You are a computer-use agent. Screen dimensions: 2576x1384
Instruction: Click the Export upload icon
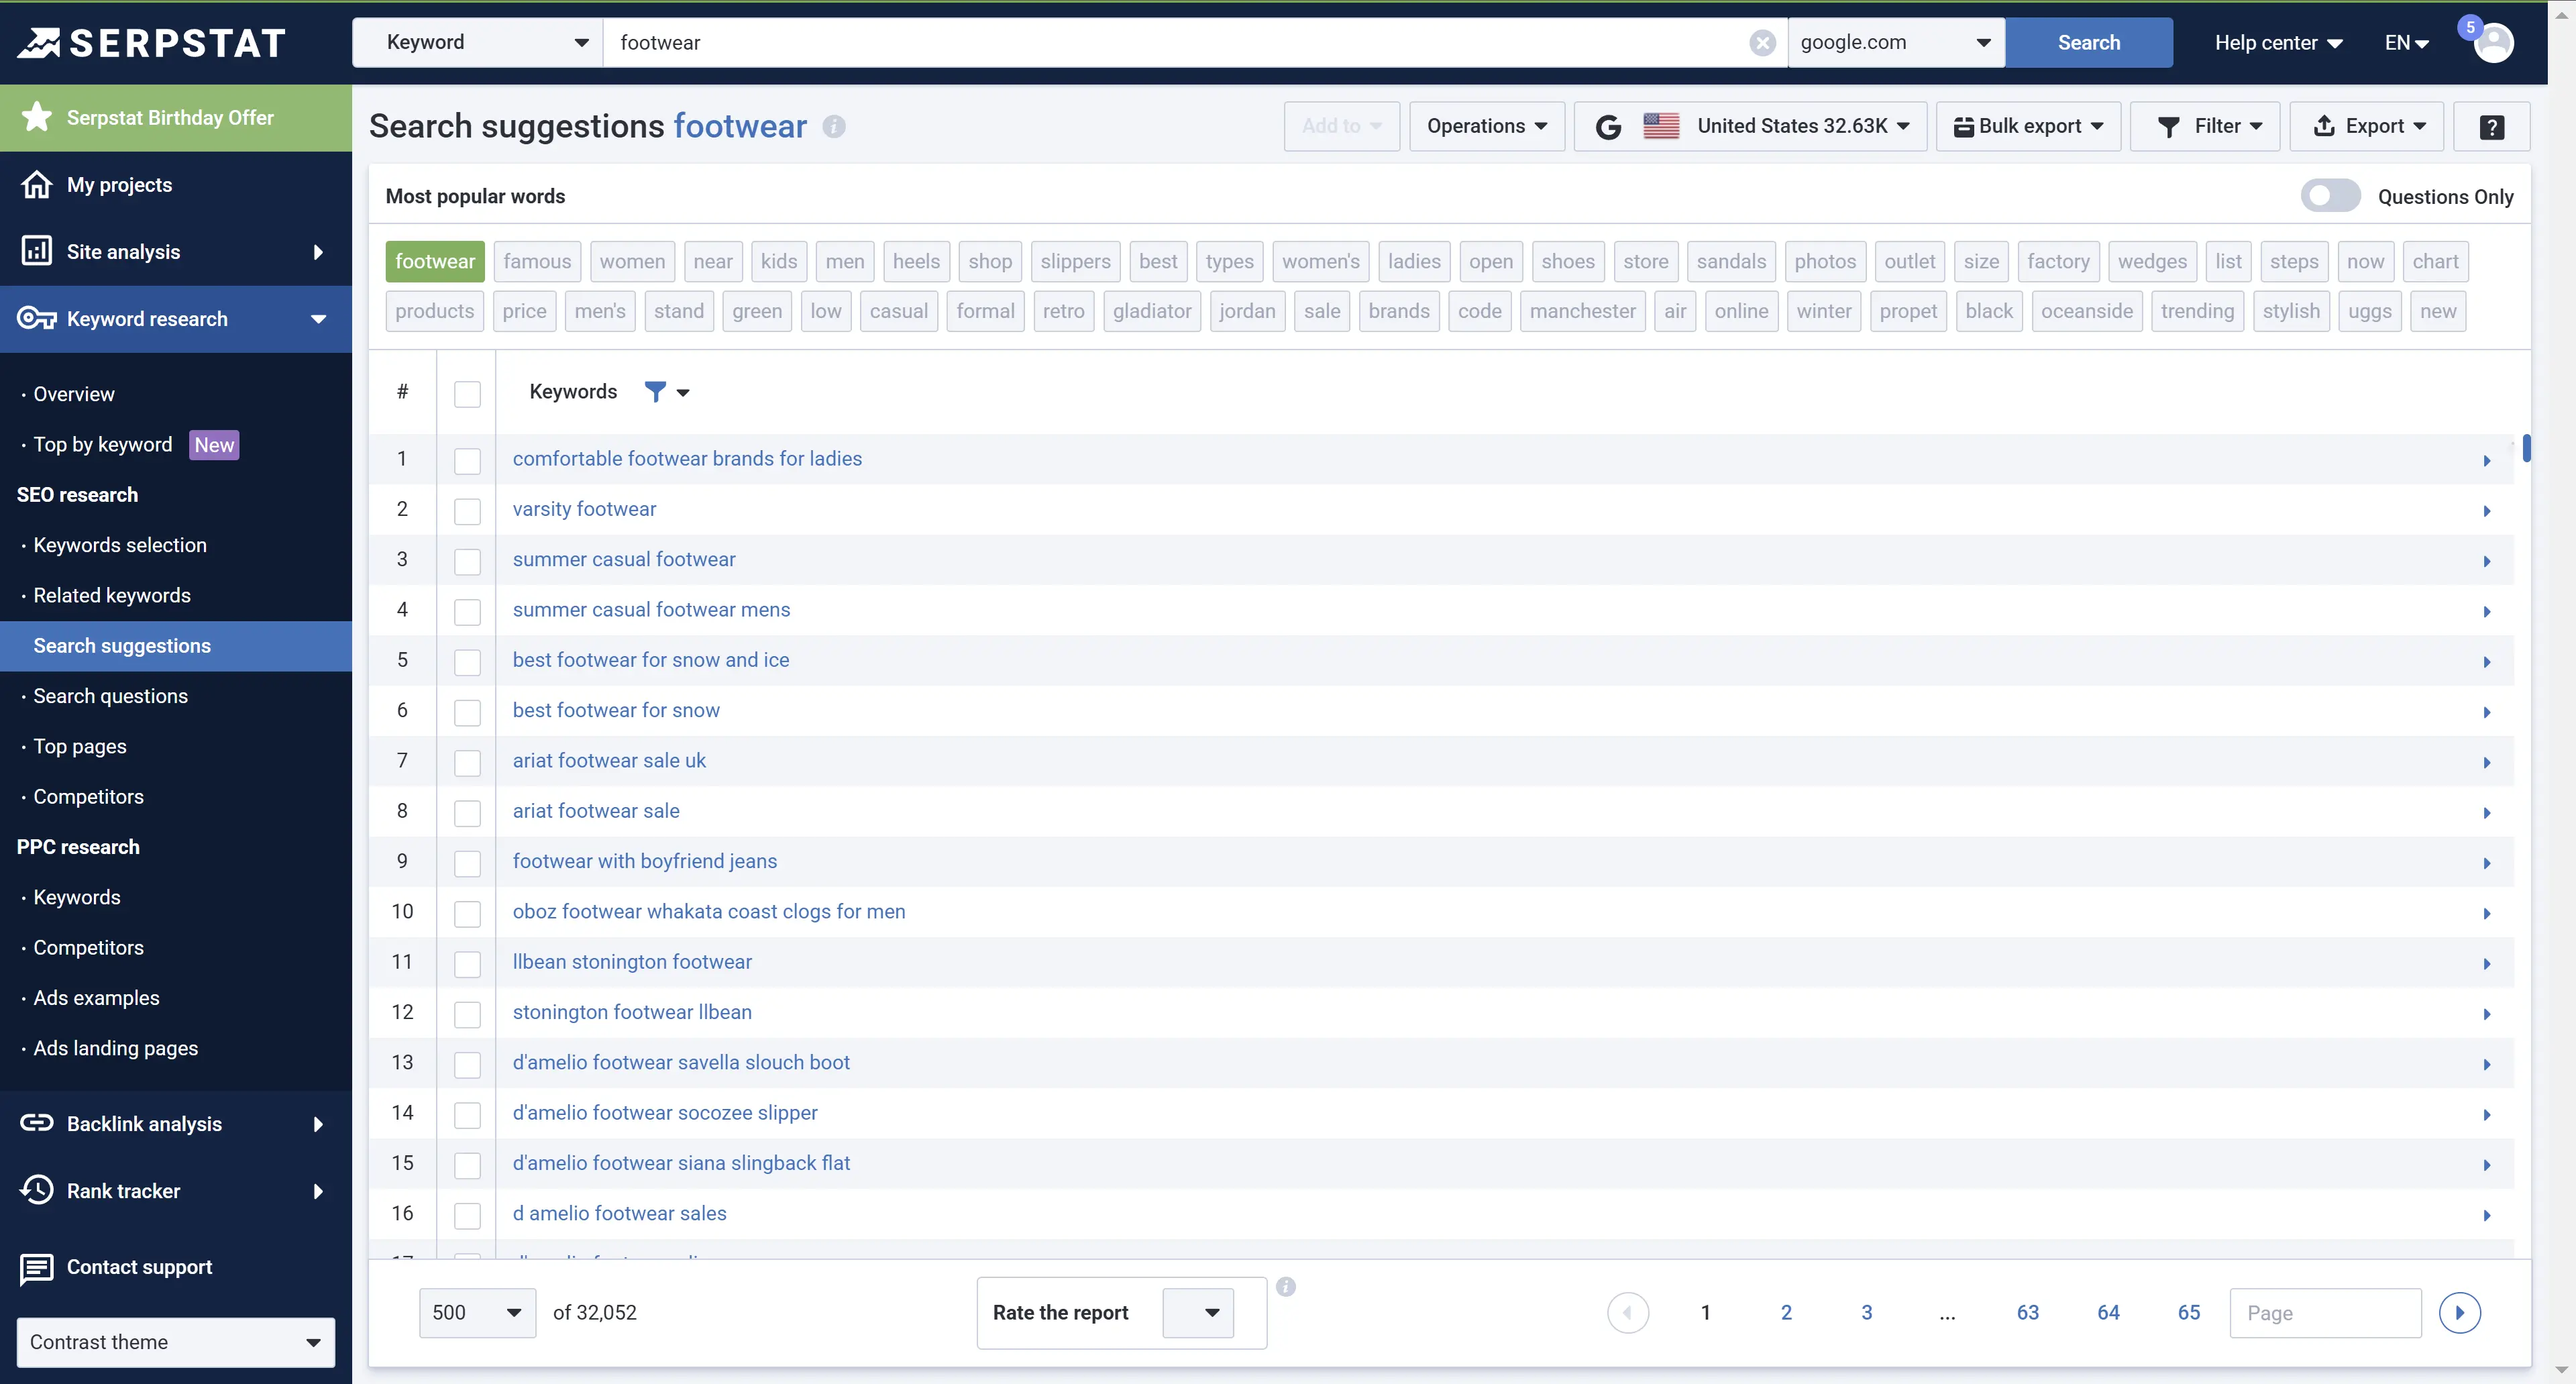click(x=2324, y=126)
